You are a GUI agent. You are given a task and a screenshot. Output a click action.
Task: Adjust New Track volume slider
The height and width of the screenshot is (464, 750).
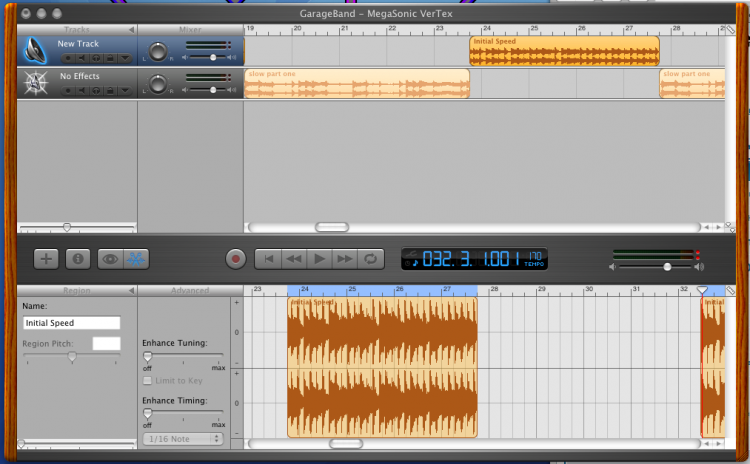point(213,57)
